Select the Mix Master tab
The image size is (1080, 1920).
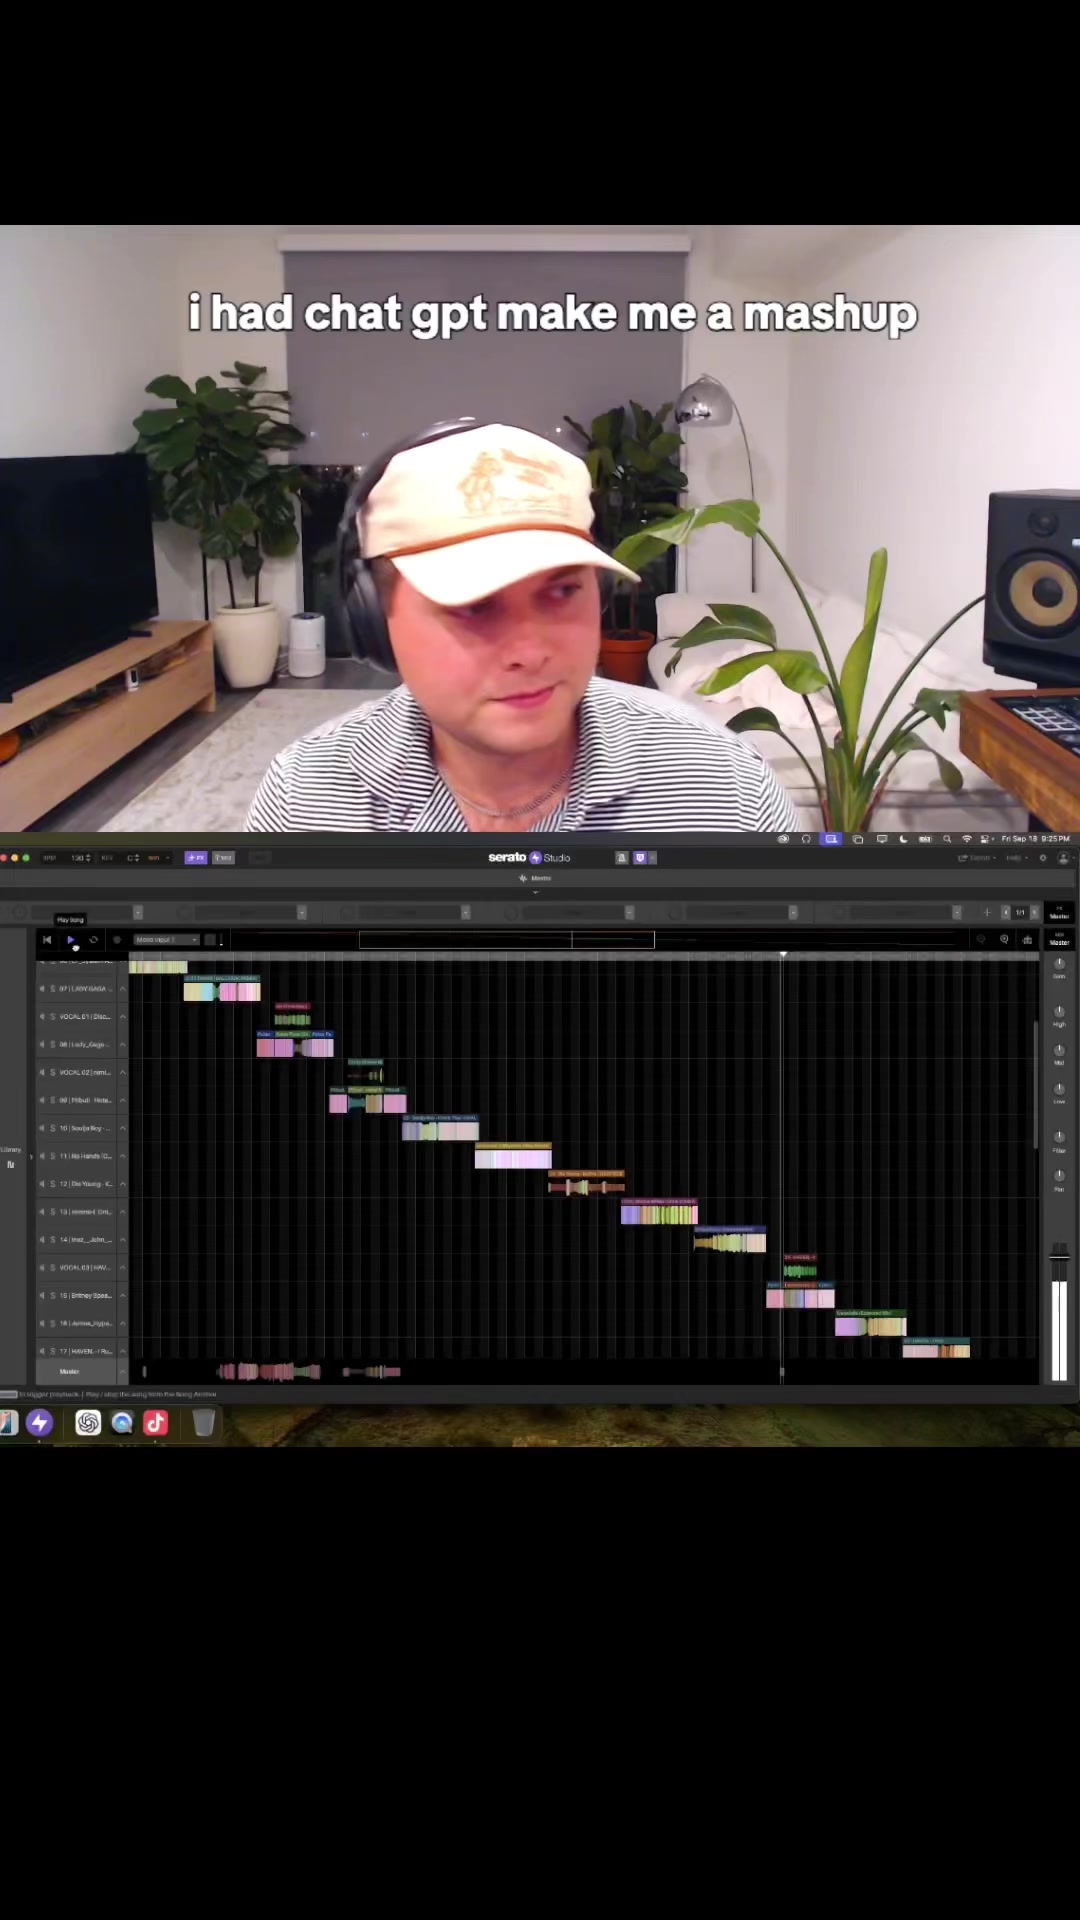click(x=1059, y=940)
